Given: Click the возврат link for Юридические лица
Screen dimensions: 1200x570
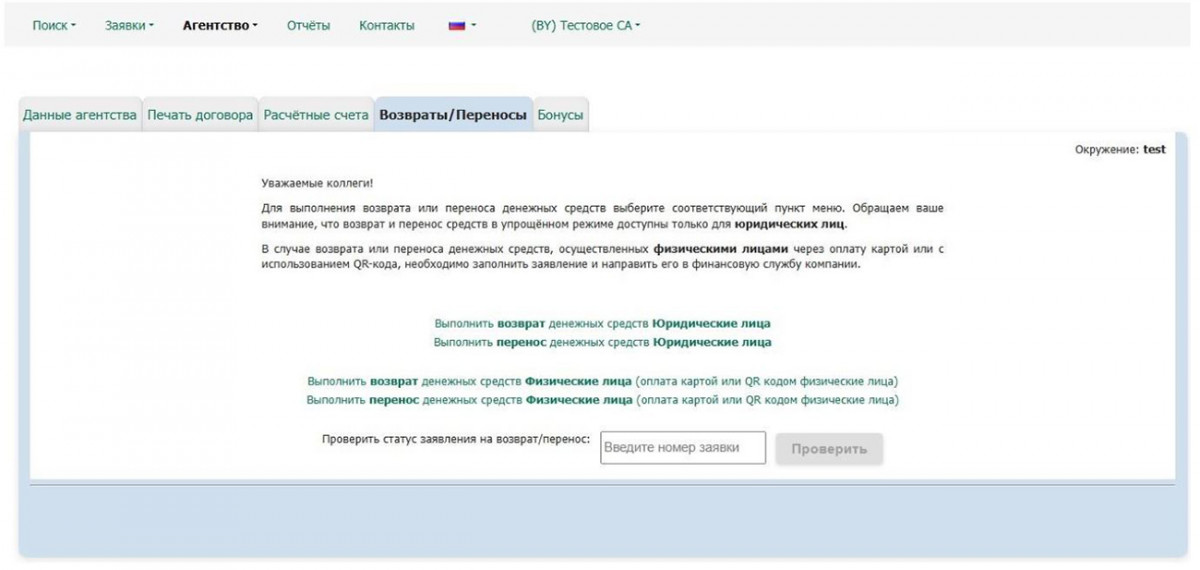Looking at the screenshot, I should 602,324.
